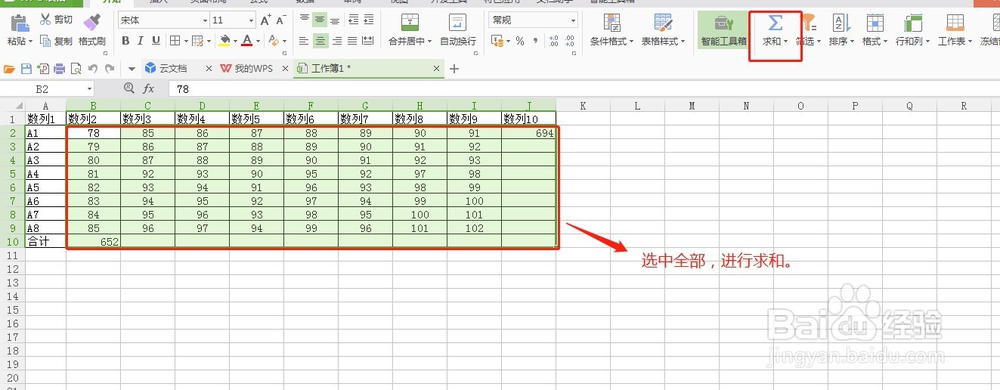The height and width of the screenshot is (390, 1000).
Task: Open the number format dropdown (常规)
Action: coord(573,21)
